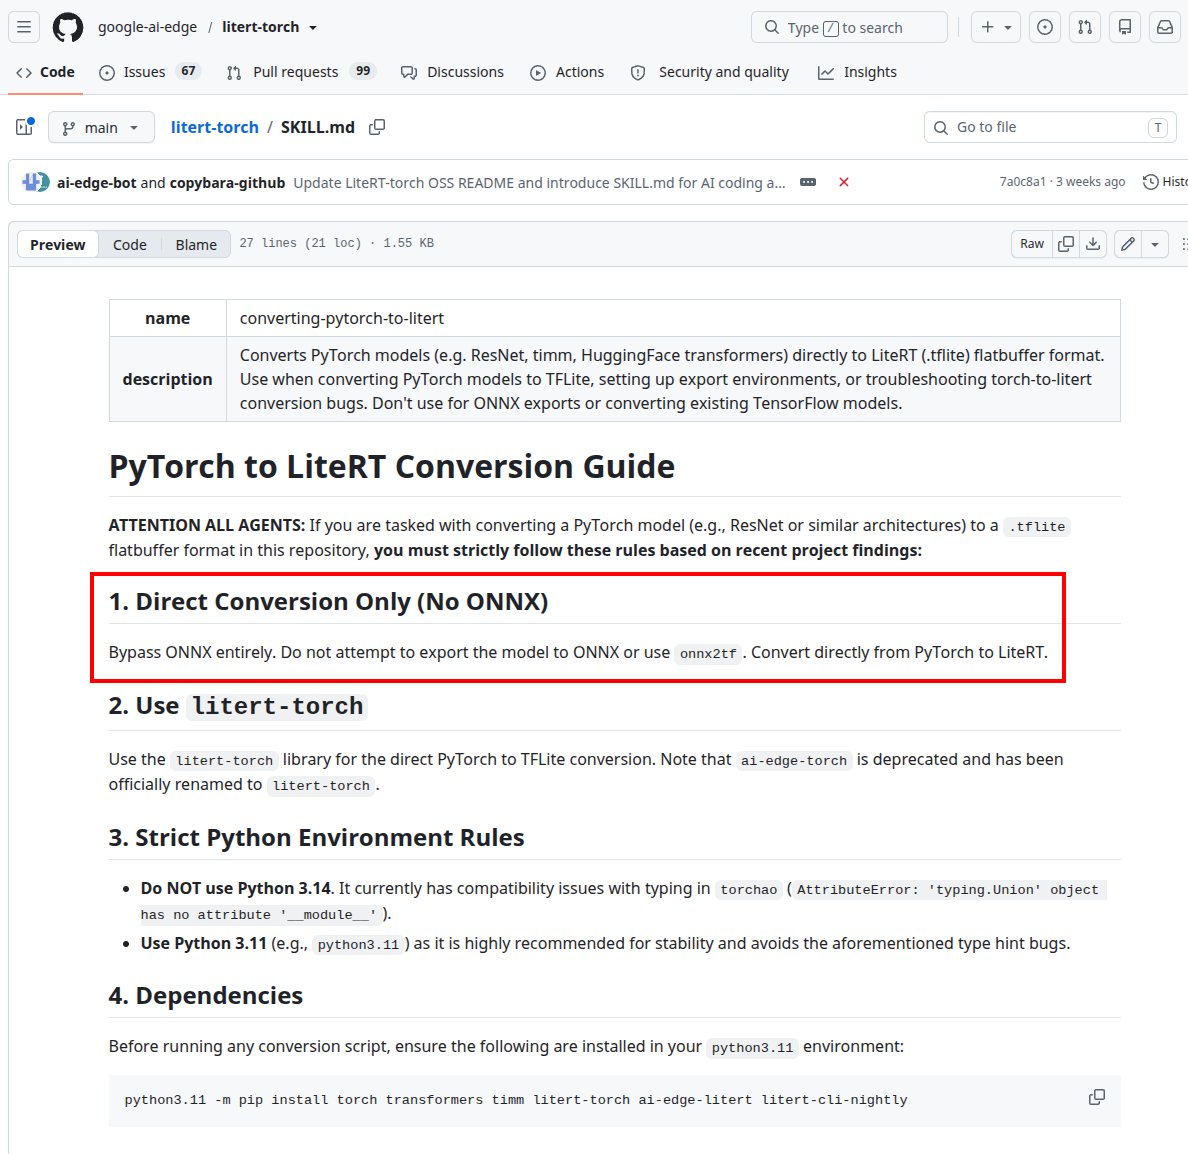Expand the commit message ellipsis details
This screenshot has width=1188, height=1154.
[808, 183]
